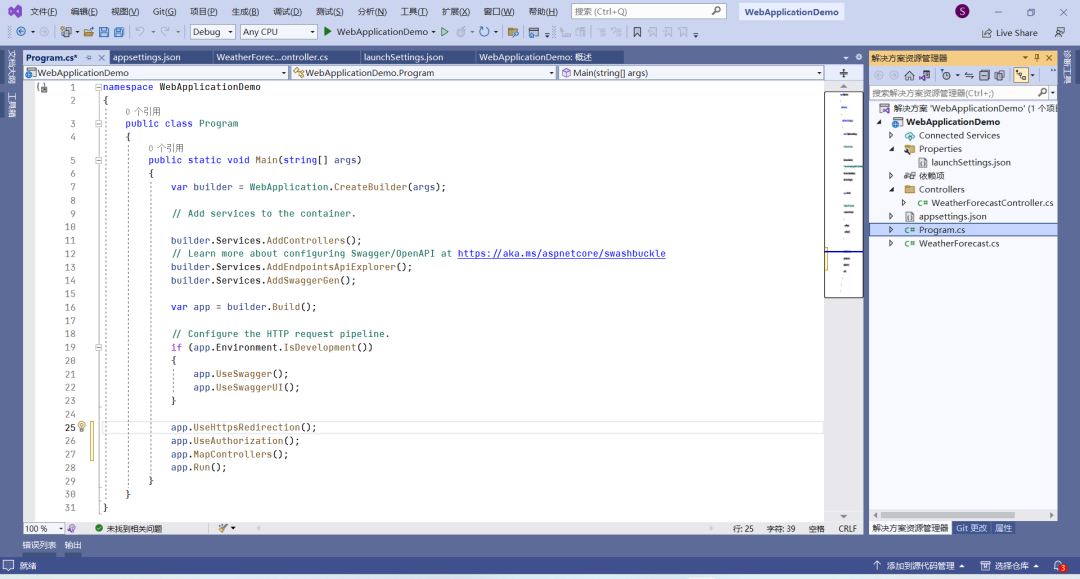1080x579 pixels.
Task: Open the notifications bell in status bar
Action: 1060,566
